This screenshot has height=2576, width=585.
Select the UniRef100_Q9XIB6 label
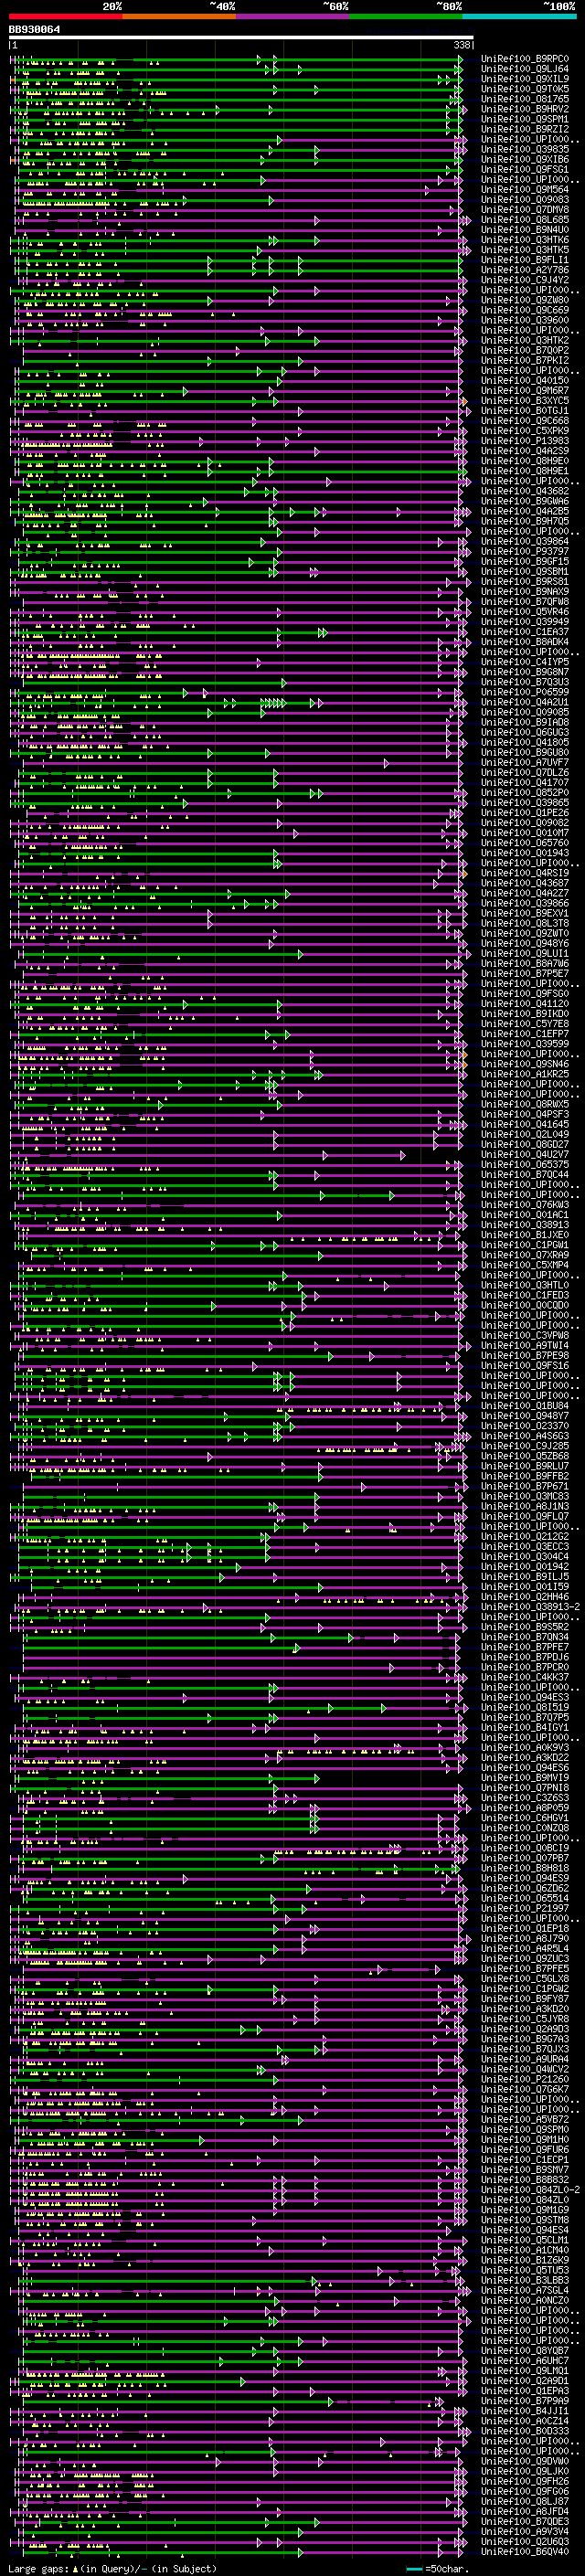pos(525,159)
